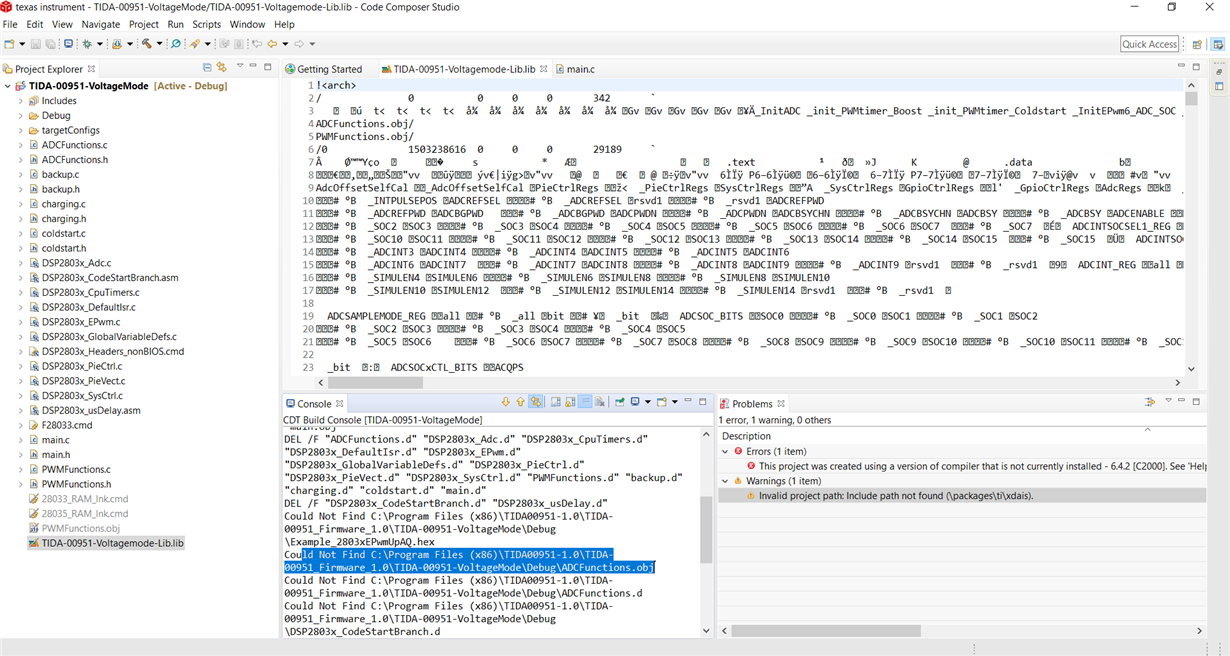
Task: Select DSP2803x_EPwm.c file
Action: coord(80,322)
